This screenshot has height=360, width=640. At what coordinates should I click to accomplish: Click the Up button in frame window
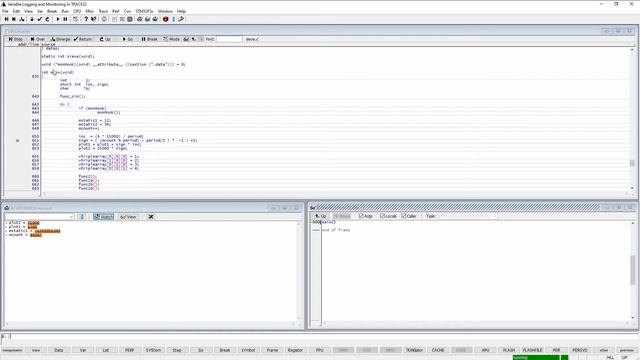321,216
